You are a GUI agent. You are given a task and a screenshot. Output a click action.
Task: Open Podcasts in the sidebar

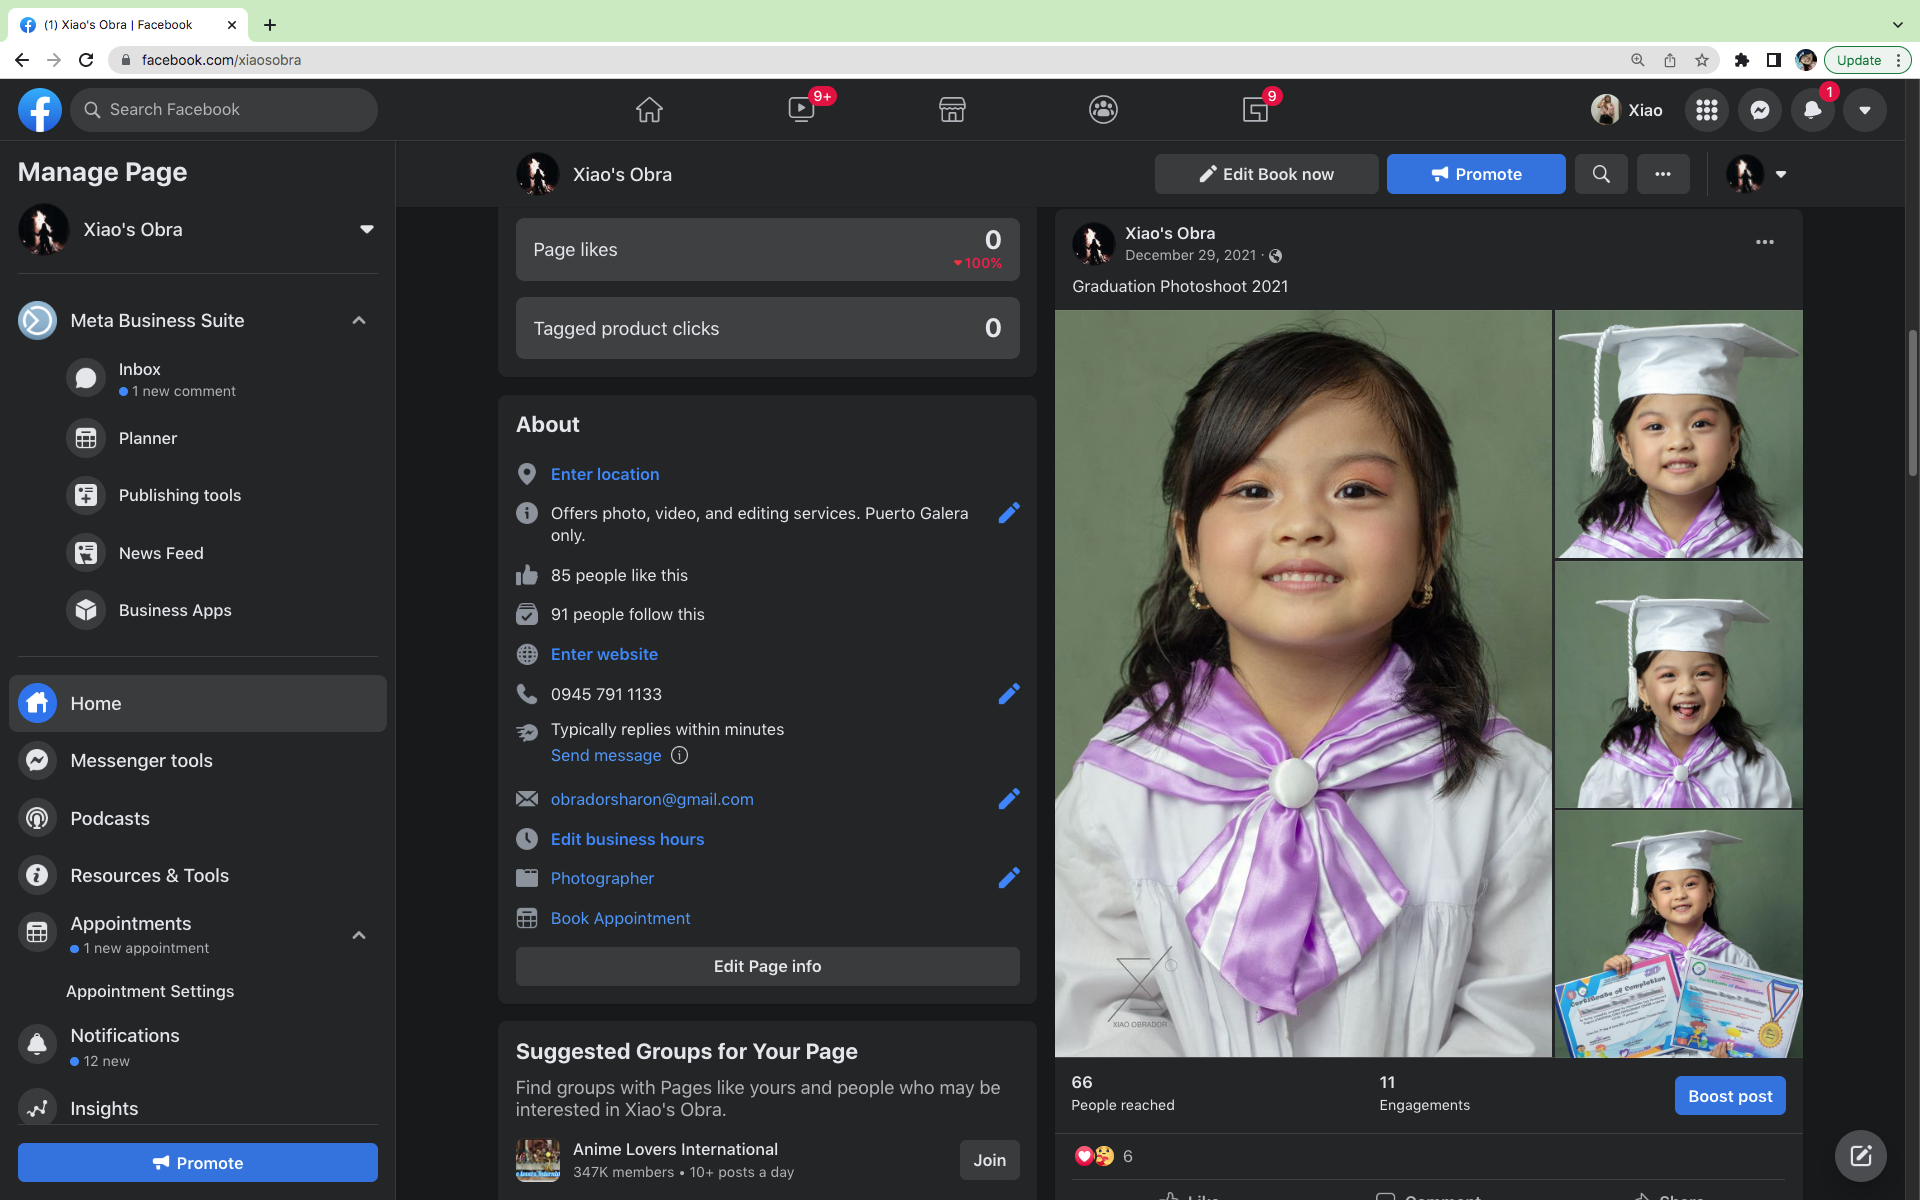click(198, 818)
